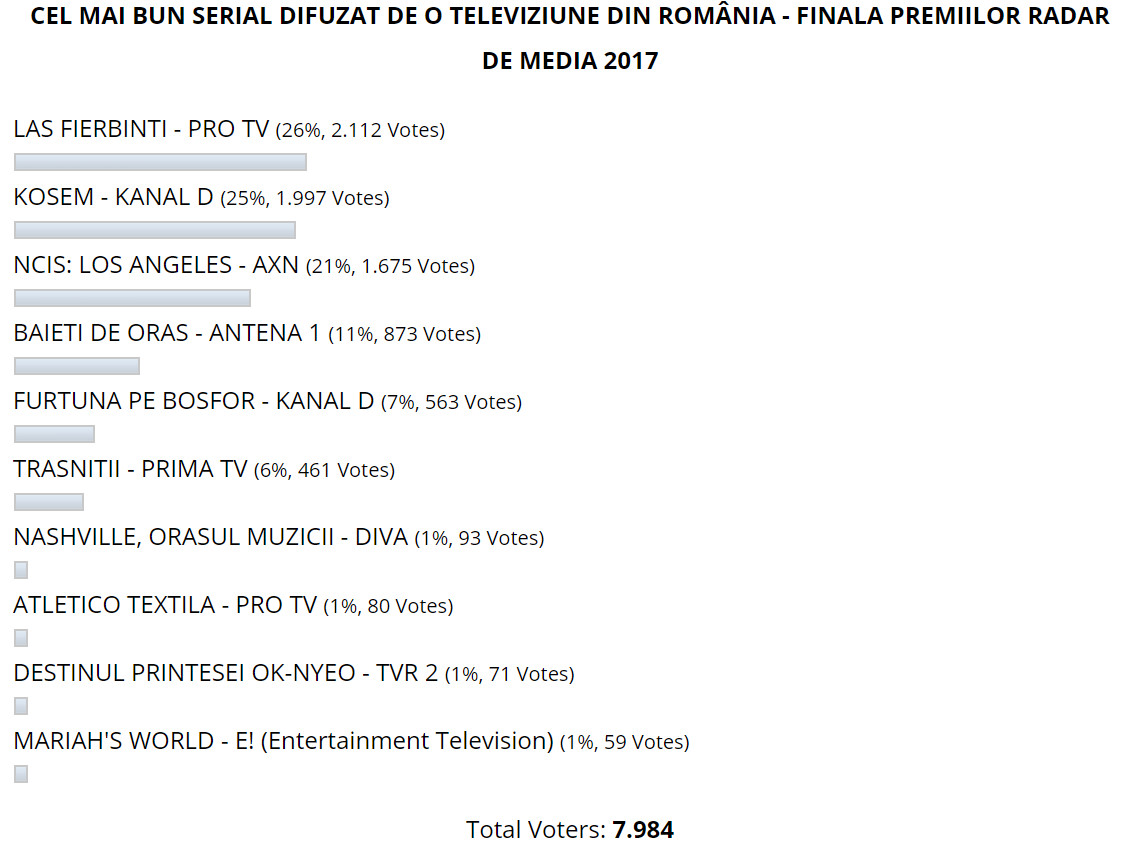Viewport: 1131px width, 846px height.
Task: Click the small ATLETICO TEXTILA result bar
Action: 21,638
